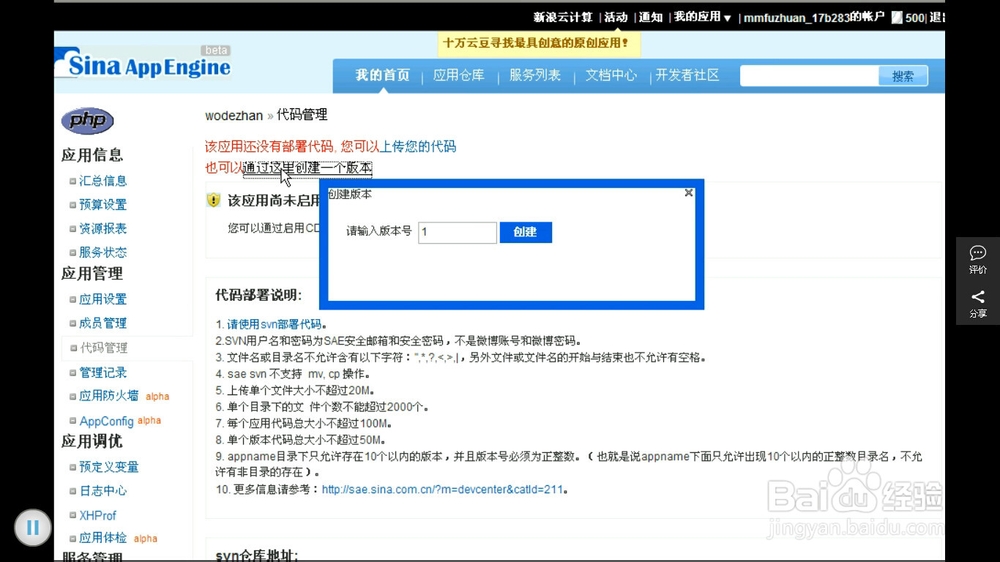This screenshot has height=562, width=1000.
Task: Open the mmfuzhuan_17b283 account link
Action: click(814, 17)
